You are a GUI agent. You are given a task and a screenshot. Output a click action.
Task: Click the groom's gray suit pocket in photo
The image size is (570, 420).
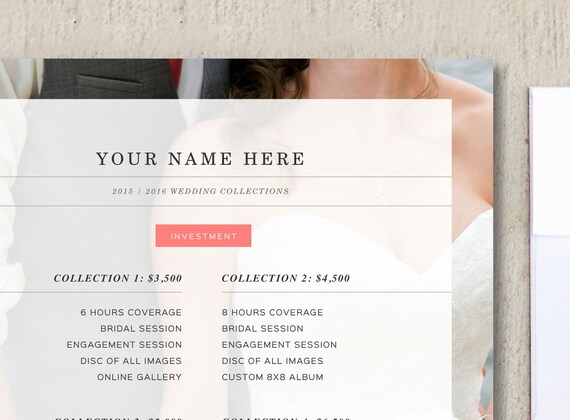click(108, 82)
